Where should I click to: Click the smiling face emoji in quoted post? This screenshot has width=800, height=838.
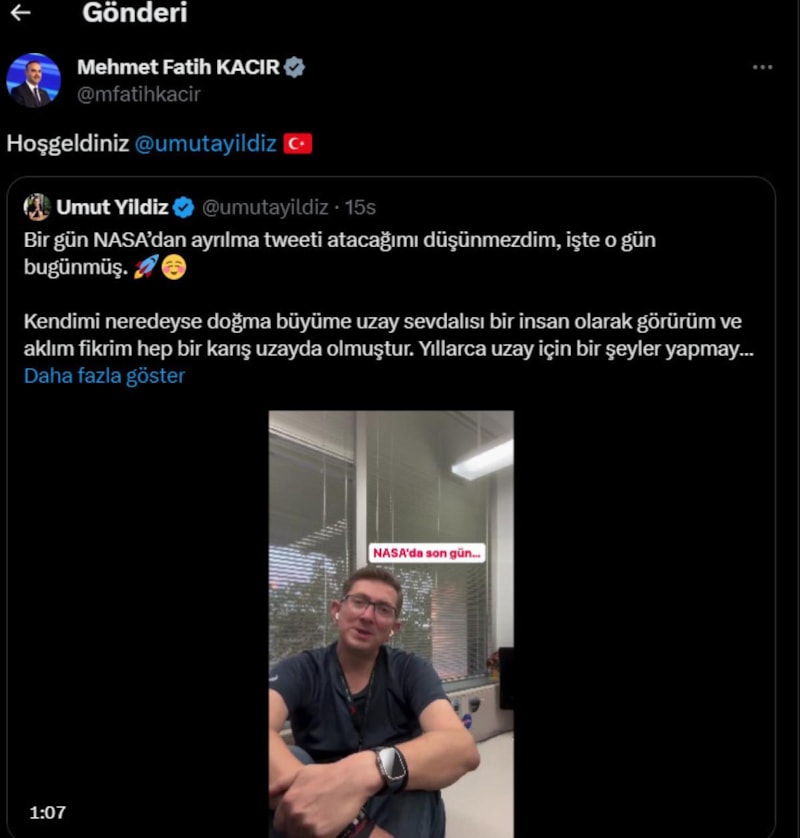pos(173,268)
